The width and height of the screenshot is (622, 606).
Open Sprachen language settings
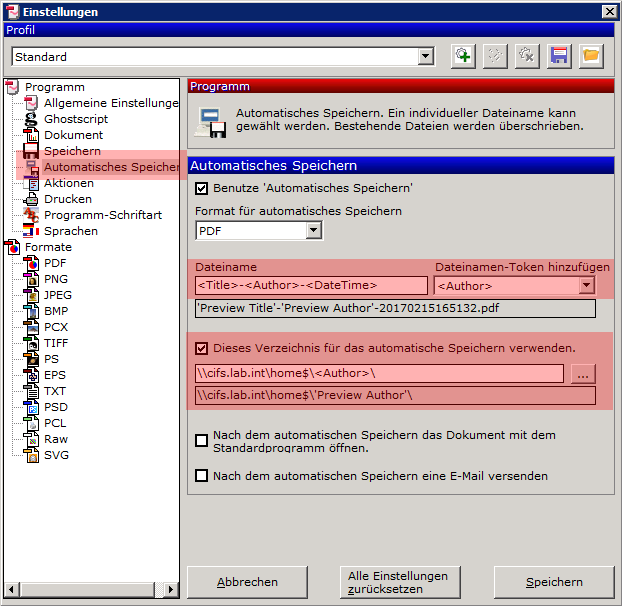pos(70,231)
